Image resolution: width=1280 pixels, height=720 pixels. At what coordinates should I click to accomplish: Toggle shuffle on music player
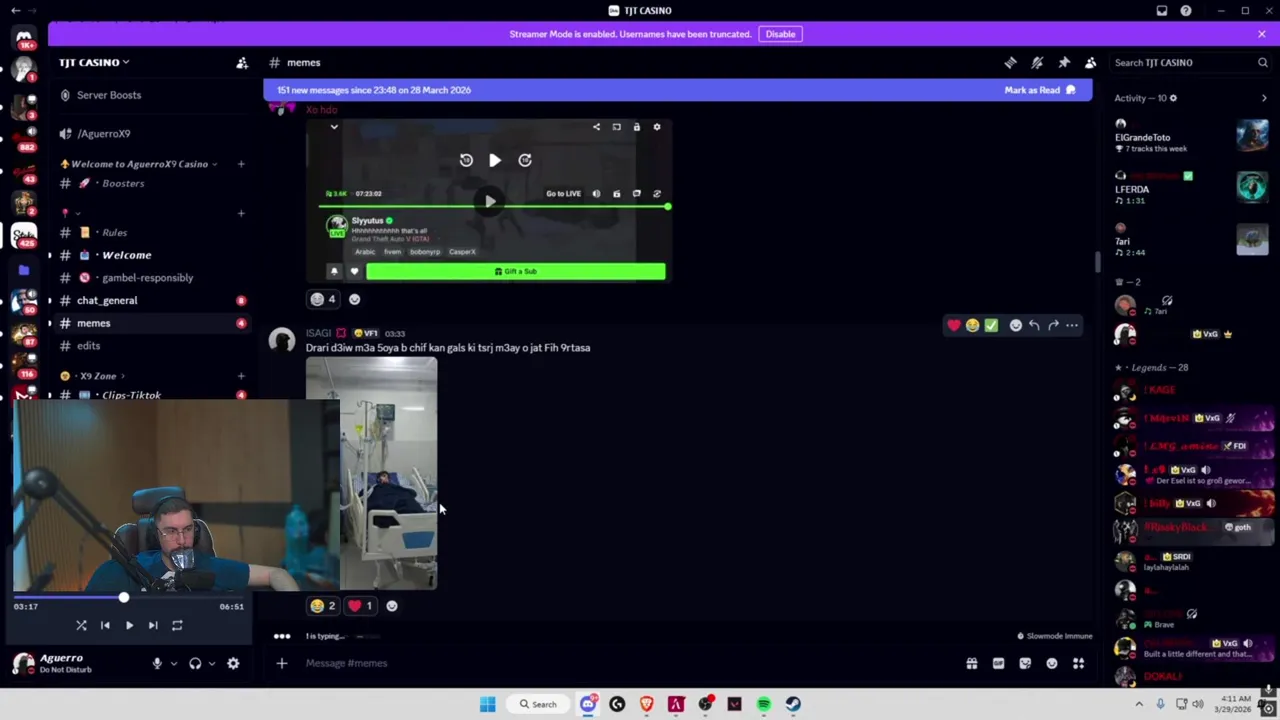[x=81, y=625]
